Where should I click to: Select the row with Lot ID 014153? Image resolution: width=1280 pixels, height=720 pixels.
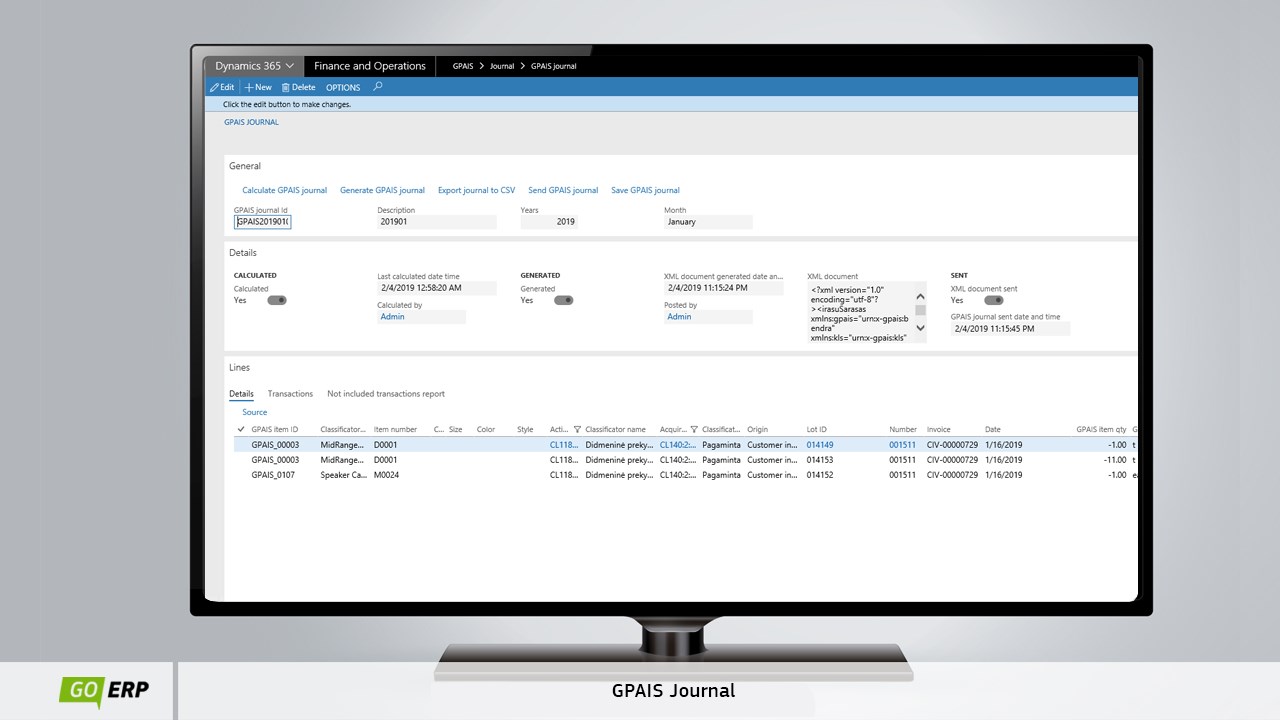[685, 460]
